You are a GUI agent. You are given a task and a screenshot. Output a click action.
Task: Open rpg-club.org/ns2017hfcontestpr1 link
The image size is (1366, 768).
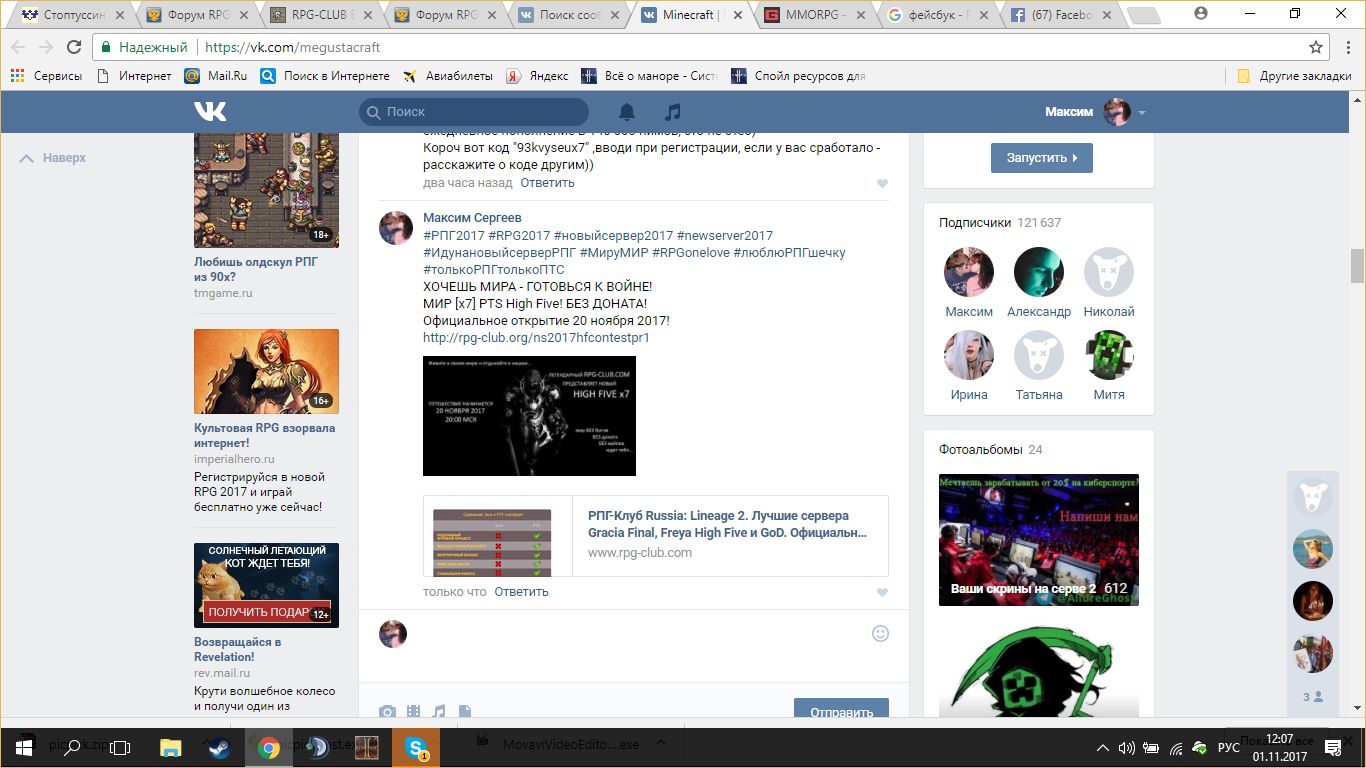(536, 338)
